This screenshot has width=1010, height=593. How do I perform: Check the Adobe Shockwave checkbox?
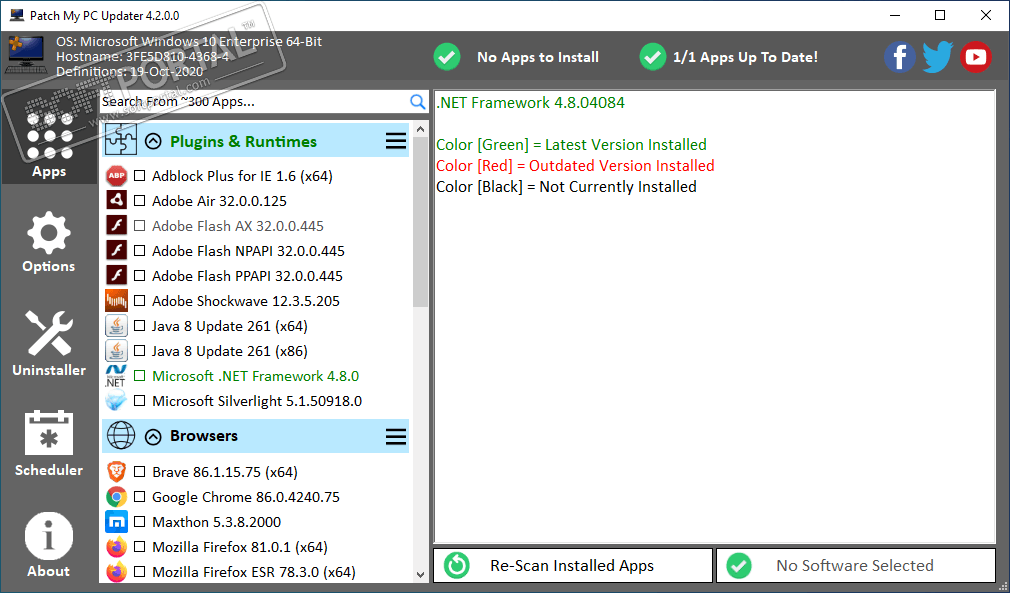(139, 301)
